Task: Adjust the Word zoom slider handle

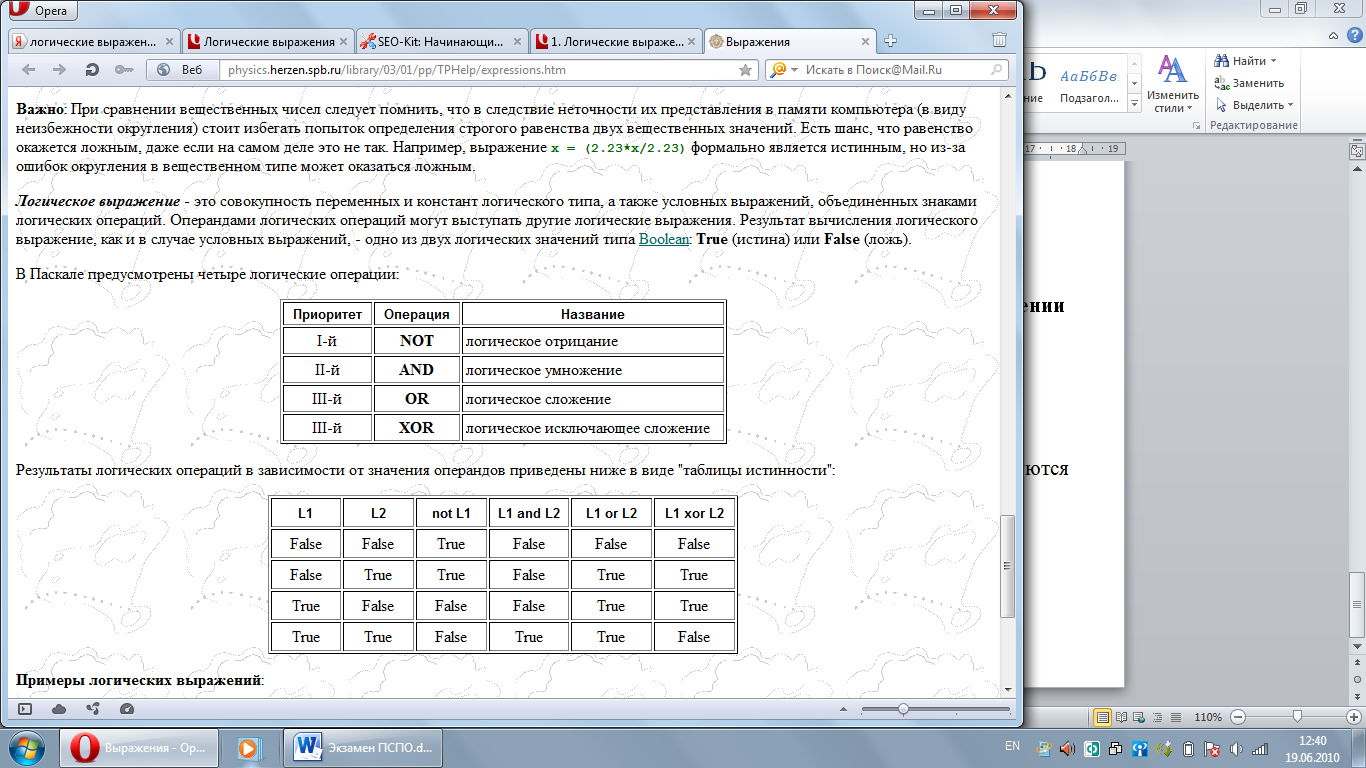Action: 1297,717
